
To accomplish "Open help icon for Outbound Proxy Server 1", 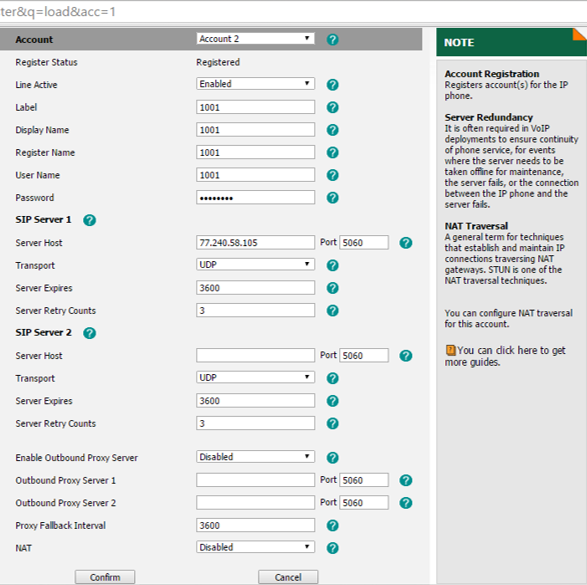I will pos(406,480).
